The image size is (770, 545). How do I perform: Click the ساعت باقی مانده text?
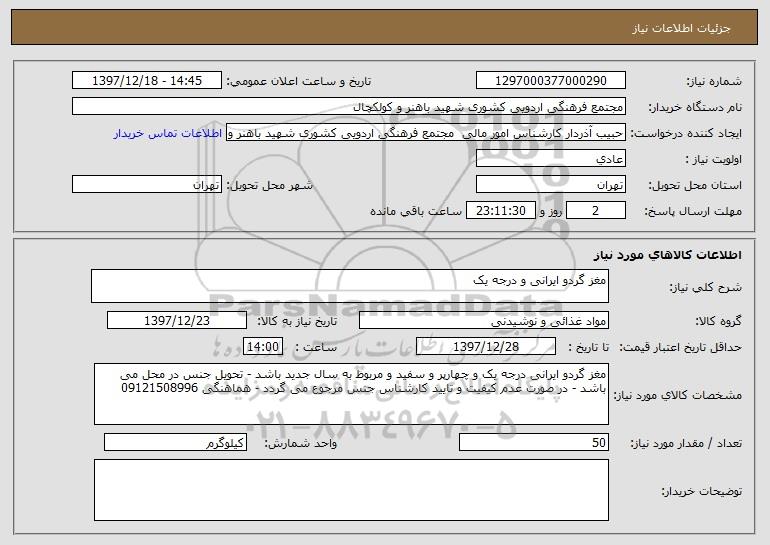(415, 211)
